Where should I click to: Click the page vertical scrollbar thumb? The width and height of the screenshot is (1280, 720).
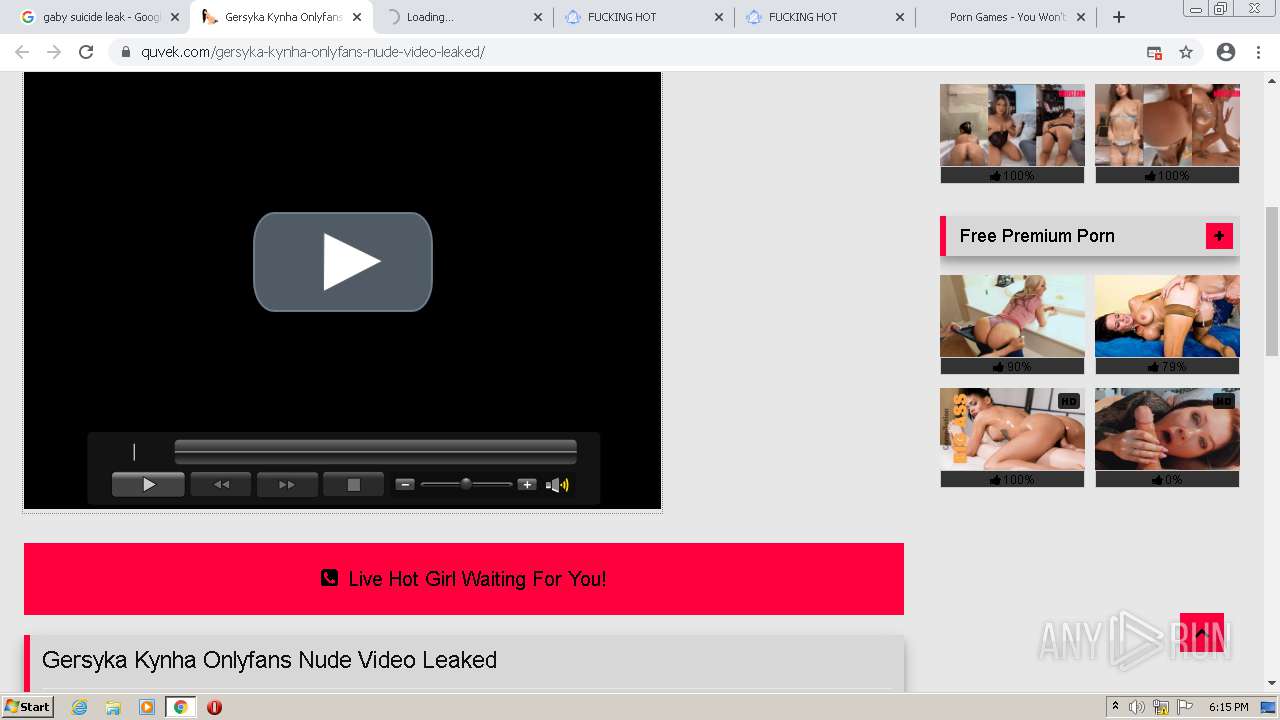1272,281
